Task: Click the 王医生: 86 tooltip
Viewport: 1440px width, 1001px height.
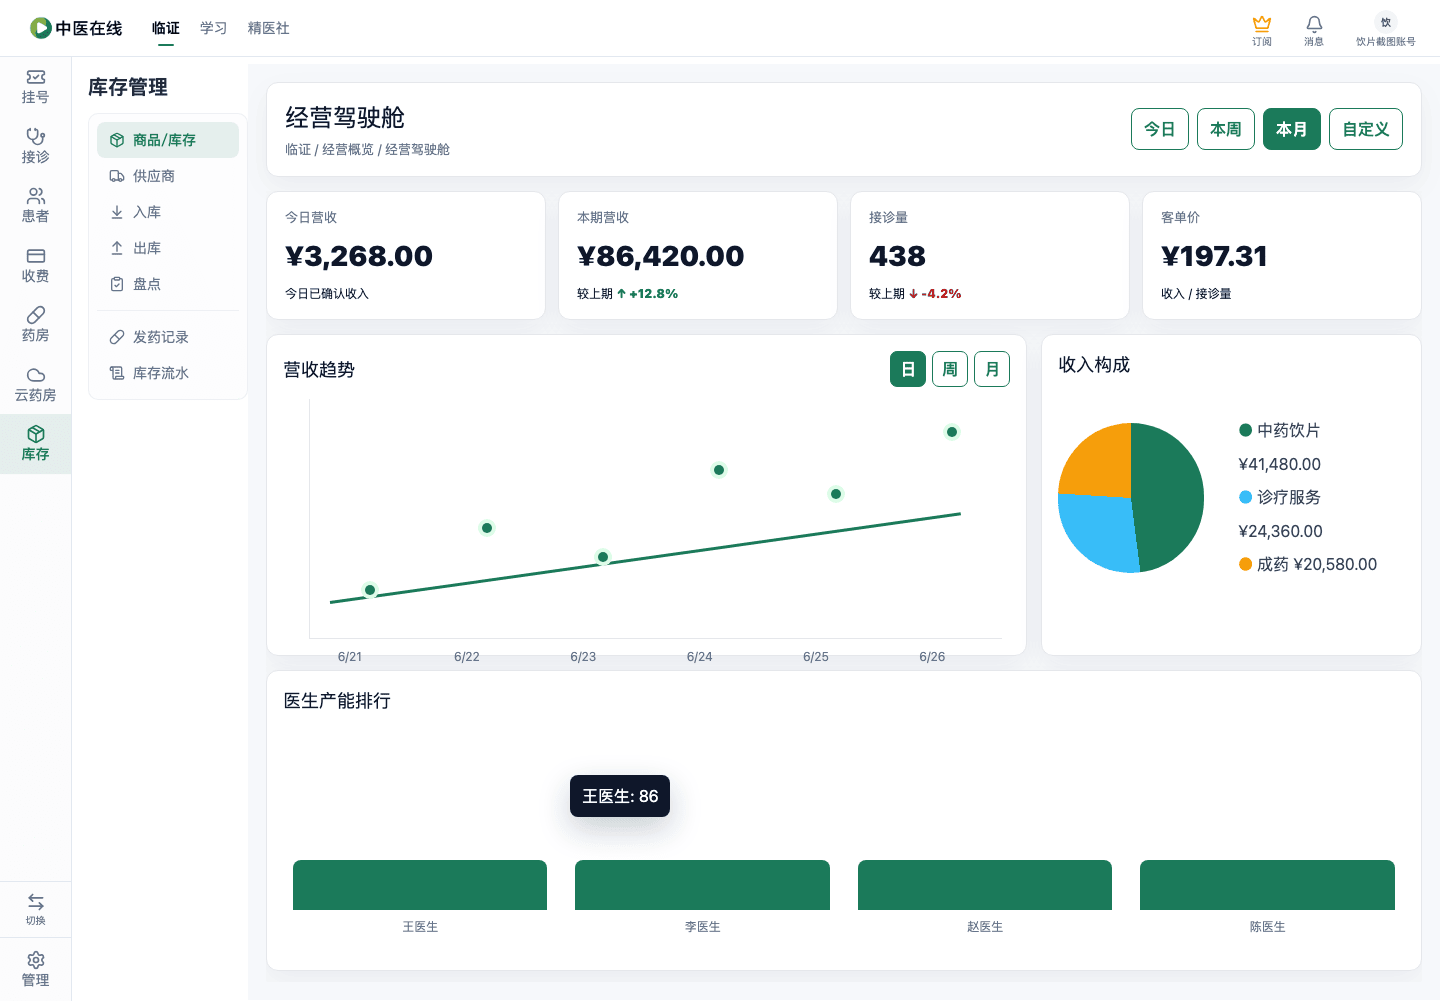Action: point(620,796)
